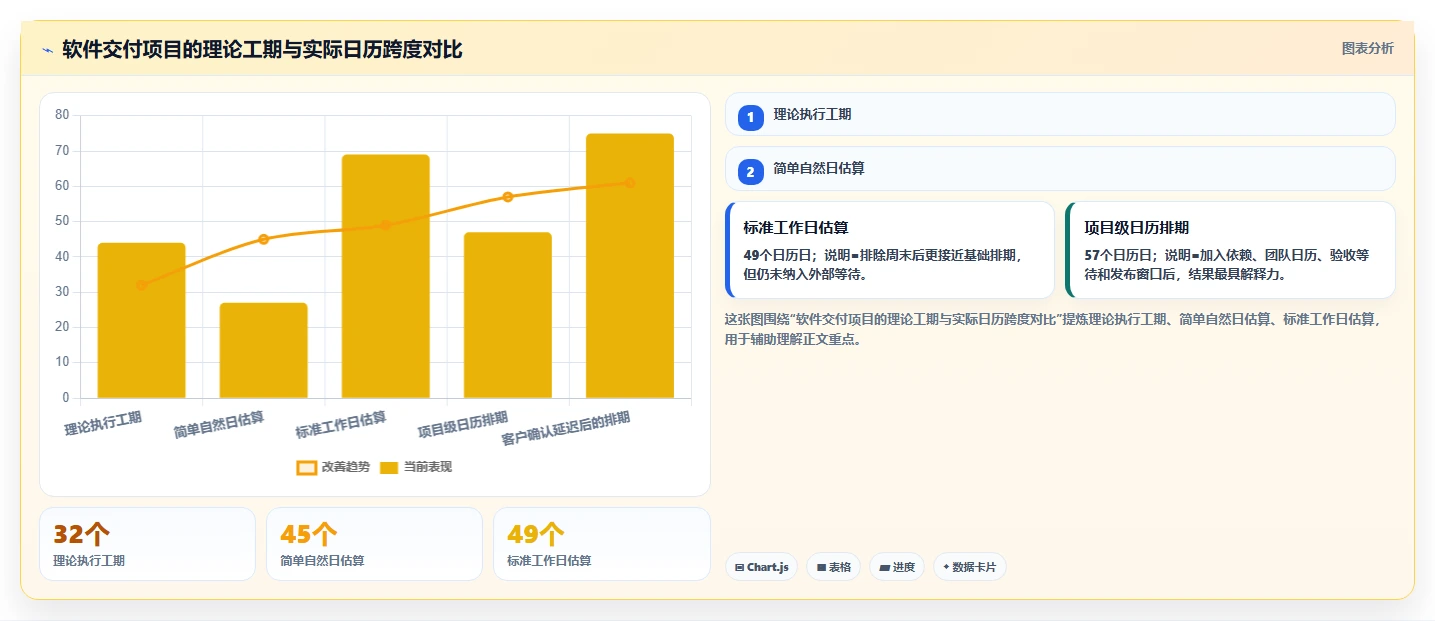Click the 32个 理论执行工期 stat card
The image size is (1435, 621).
(x=147, y=544)
